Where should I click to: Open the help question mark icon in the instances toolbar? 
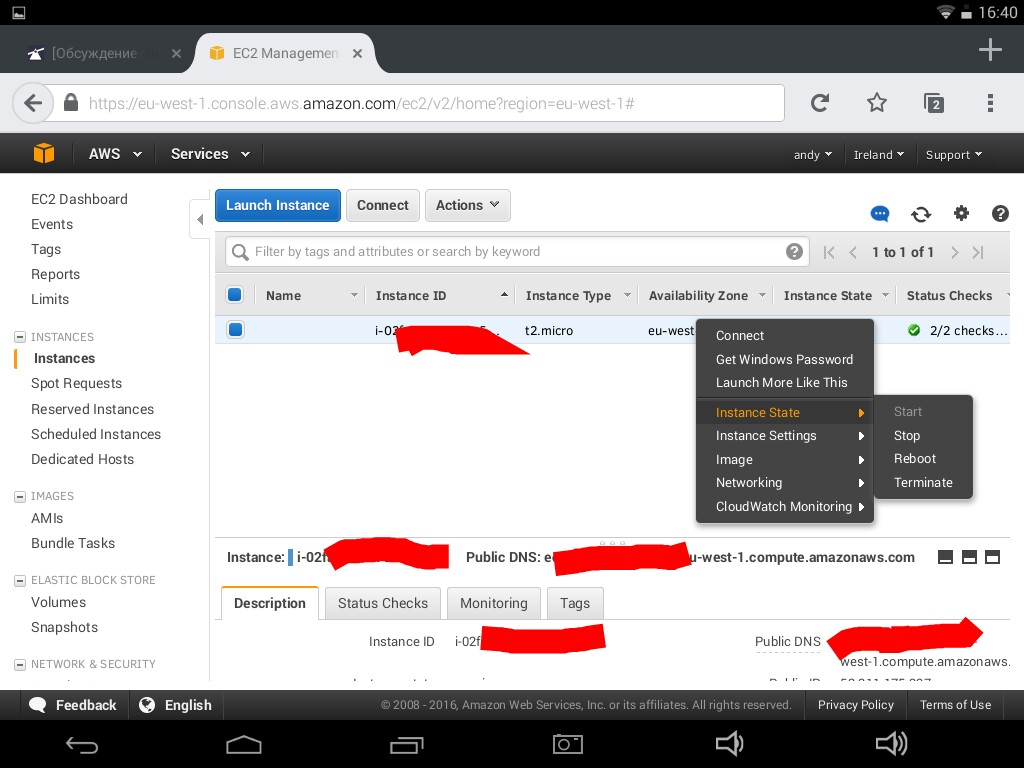click(x=1000, y=214)
